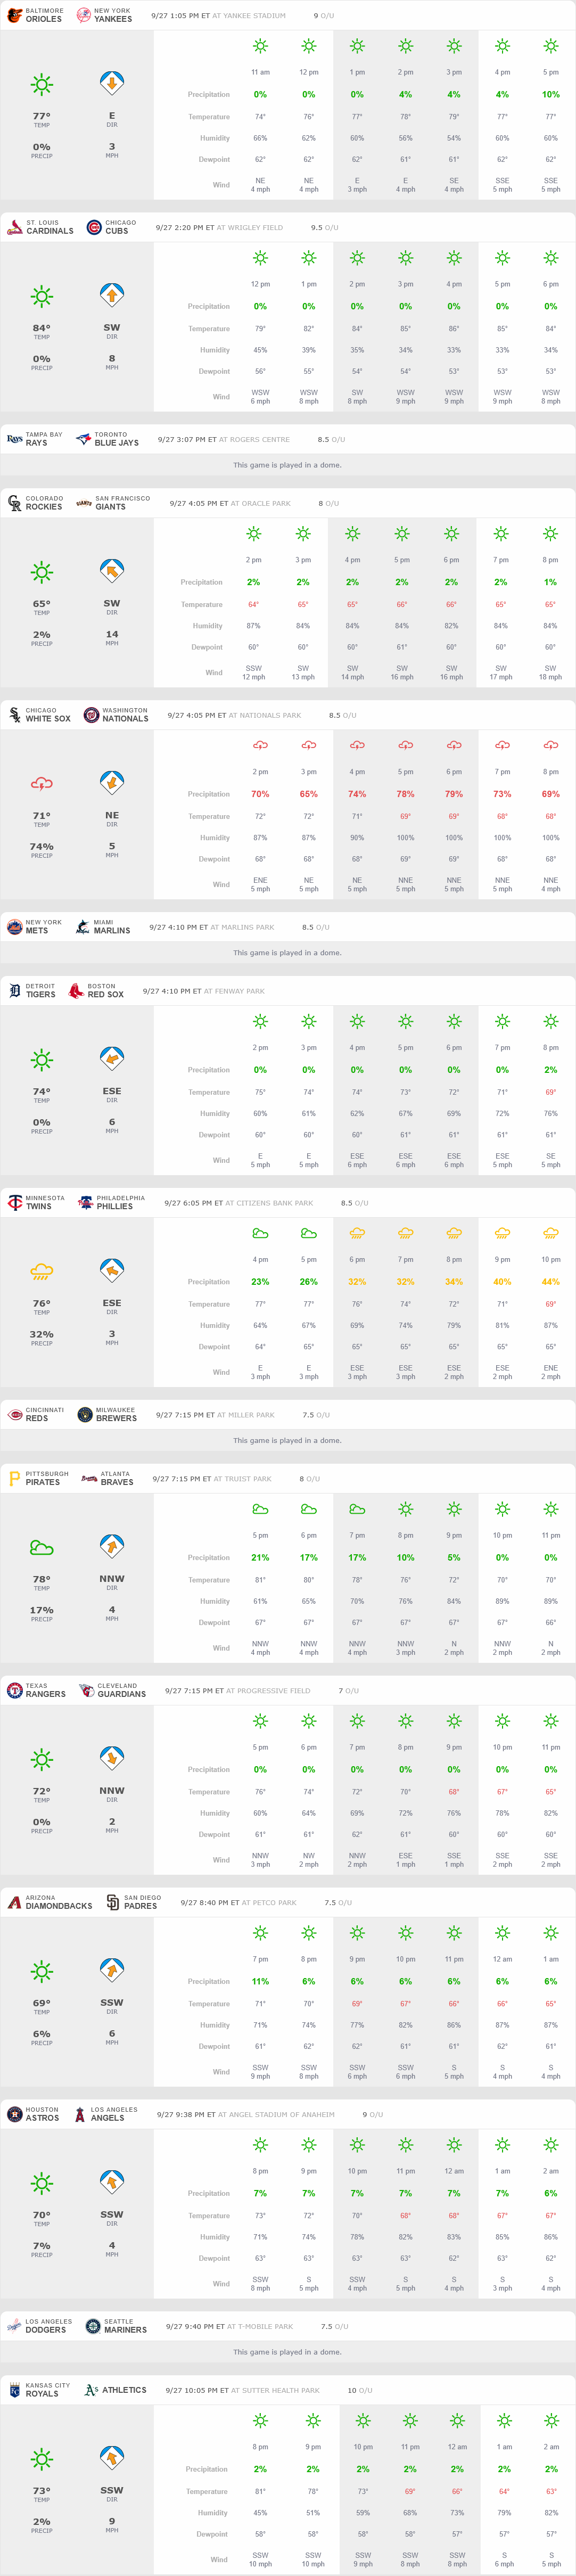576x2576 pixels.
Task: Click wind direction compass in Cardinals-Cubs summary
Action: tap(112, 295)
